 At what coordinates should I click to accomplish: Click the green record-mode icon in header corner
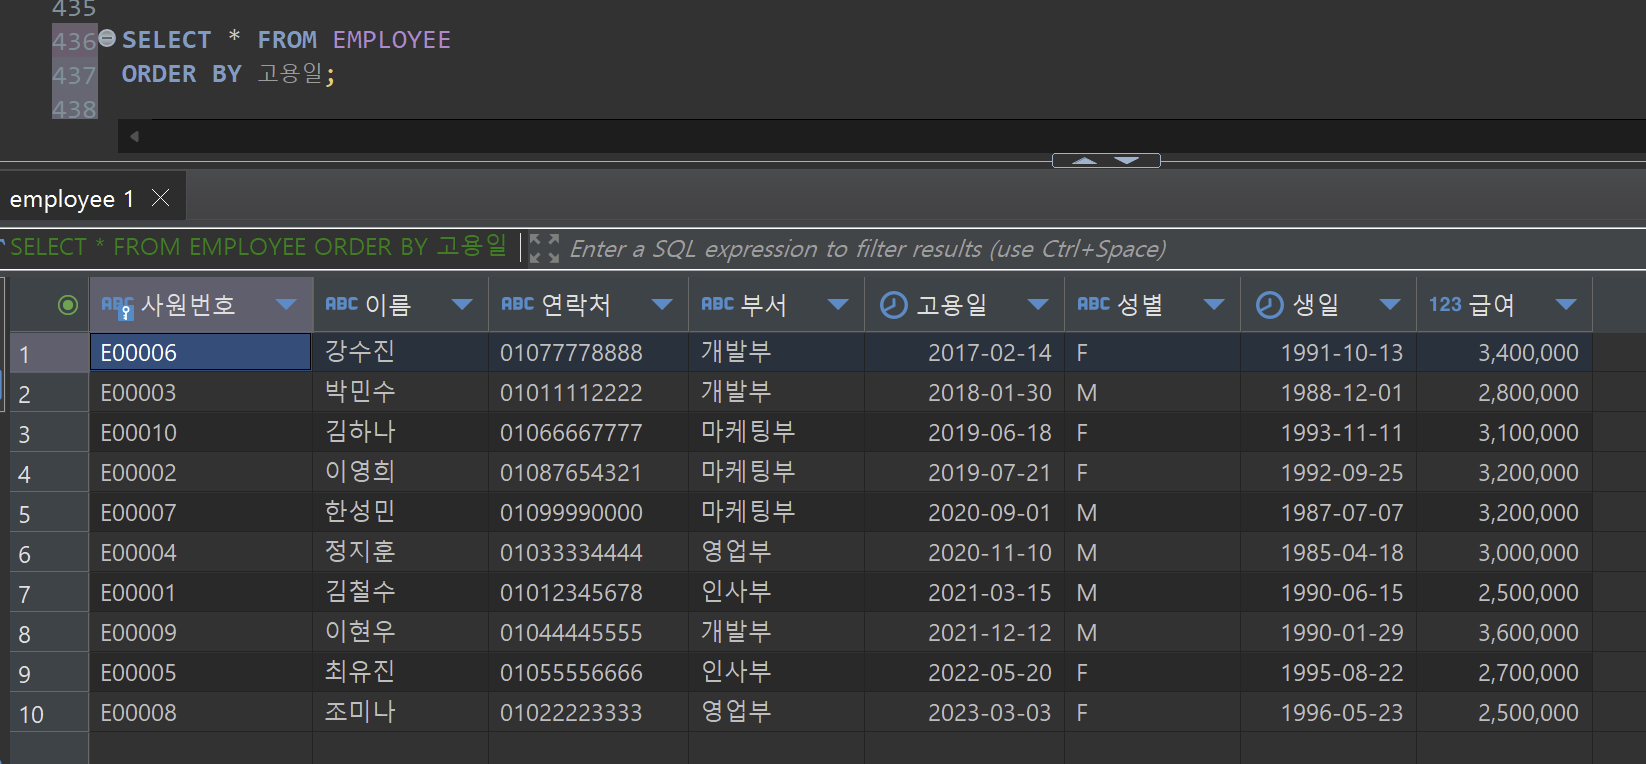click(68, 305)
